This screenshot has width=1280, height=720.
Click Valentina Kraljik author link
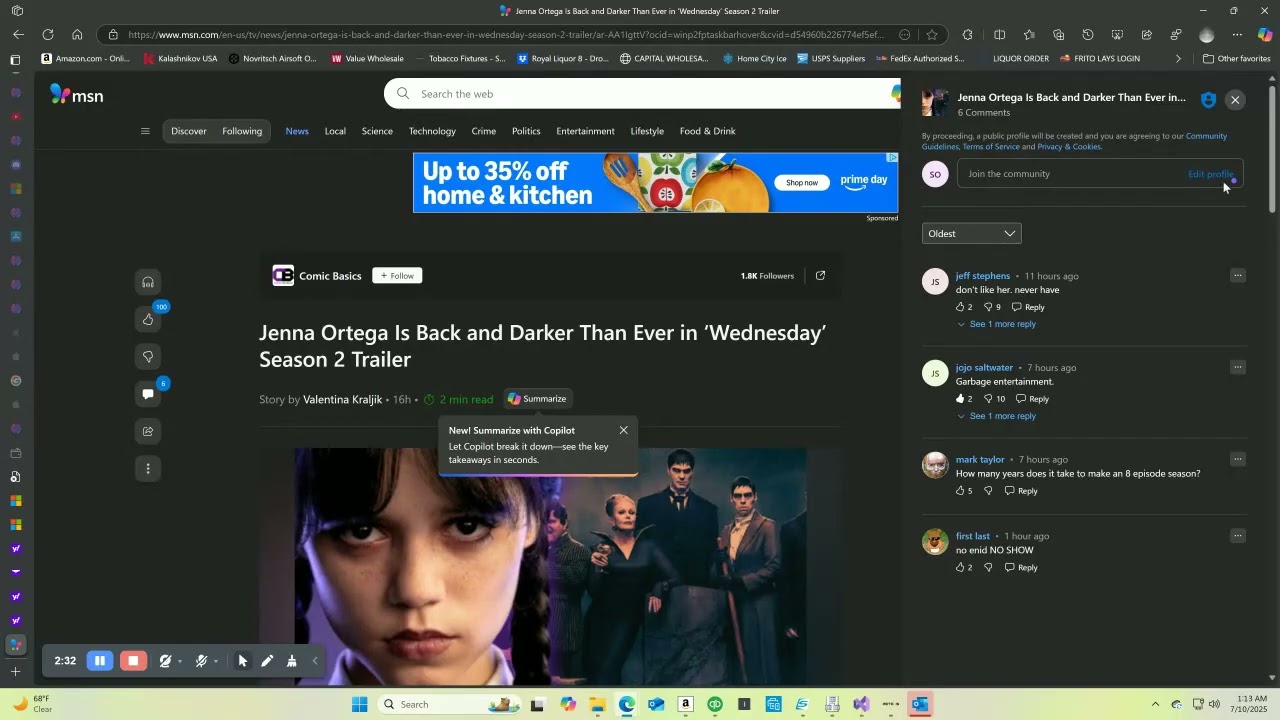coord(342,399)
